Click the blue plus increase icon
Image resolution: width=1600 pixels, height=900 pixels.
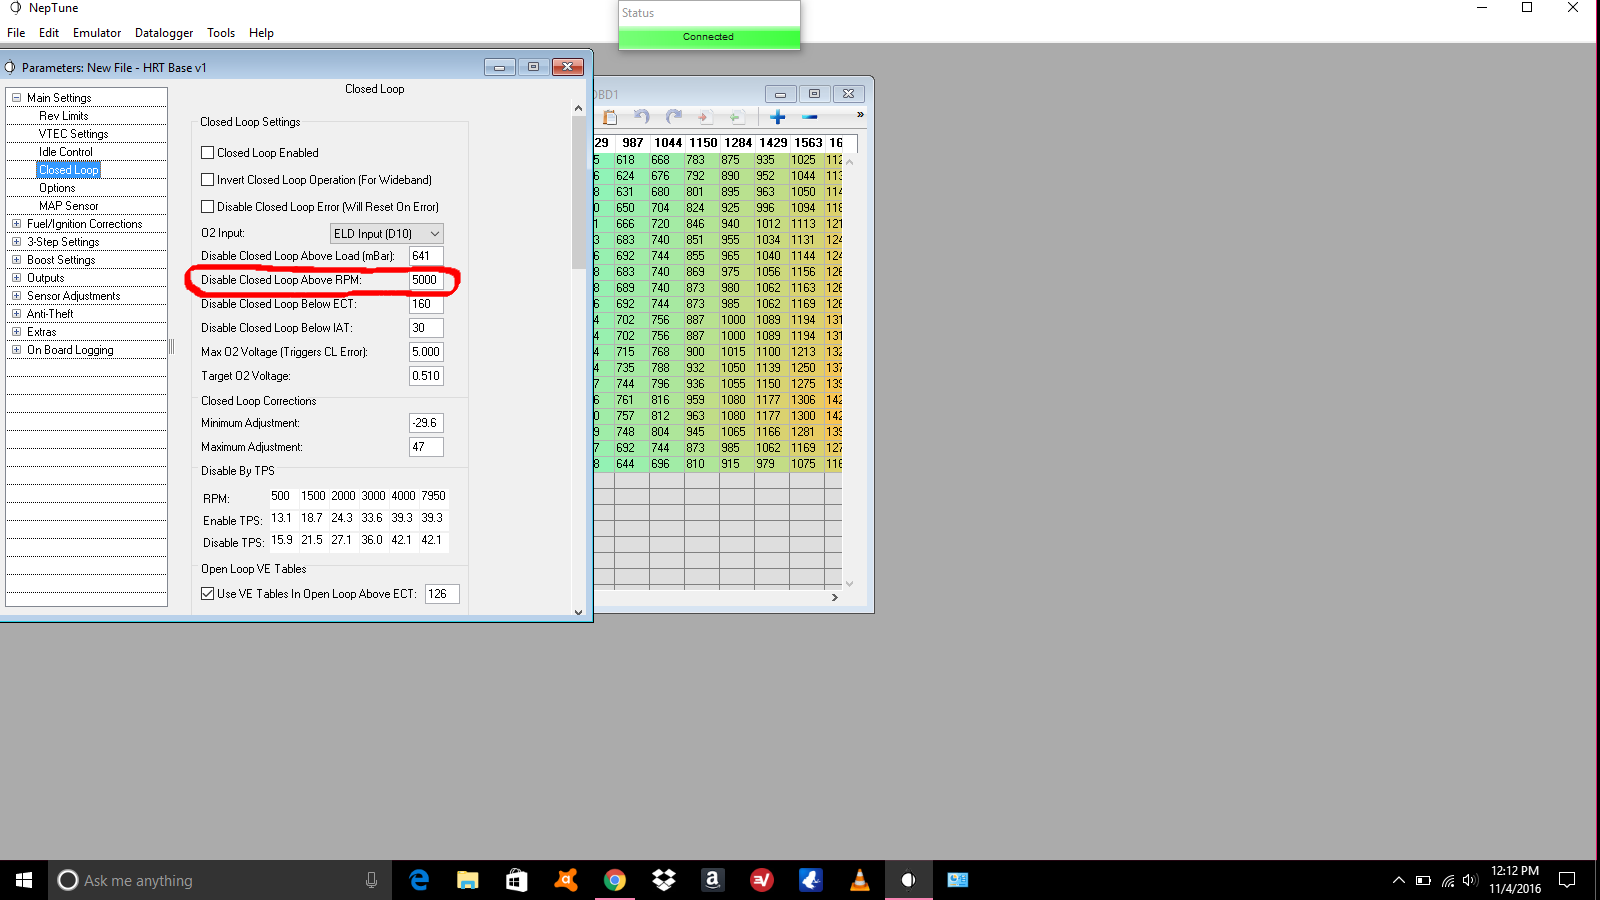click(x=778, y=117)
